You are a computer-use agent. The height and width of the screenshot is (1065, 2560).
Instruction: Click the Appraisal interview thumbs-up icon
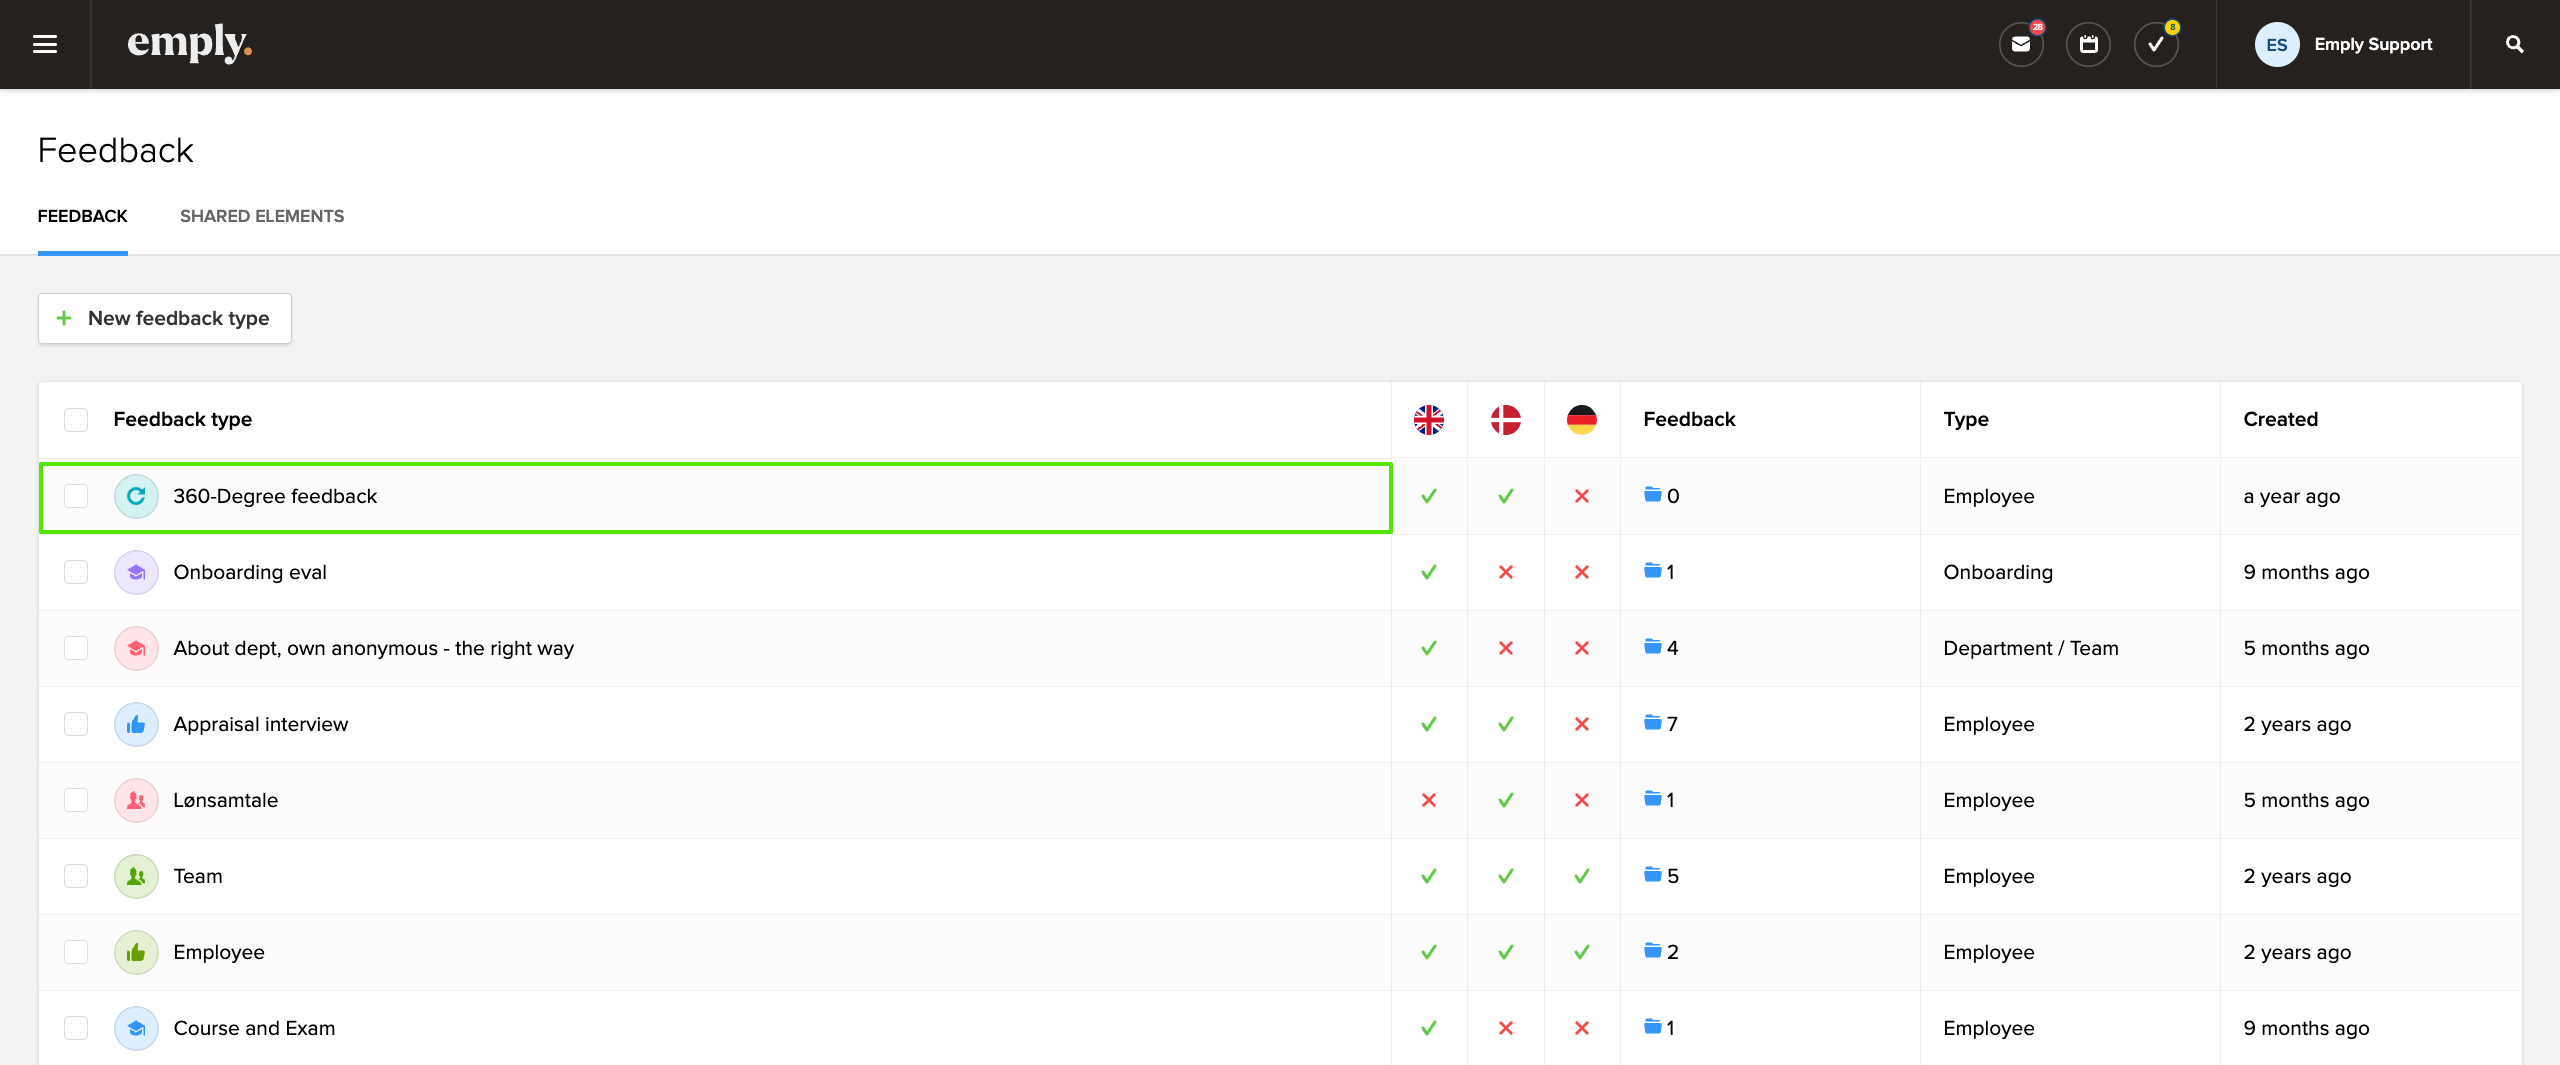click(x=136, y=724)
